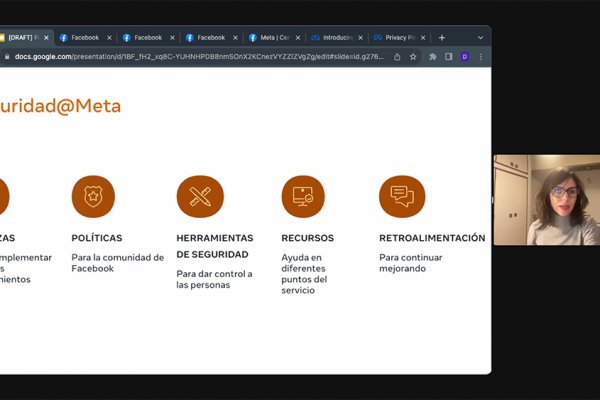Select the presenter webcam video tile
The width and height of the screenshot is (600, 400).
[547, 200]
